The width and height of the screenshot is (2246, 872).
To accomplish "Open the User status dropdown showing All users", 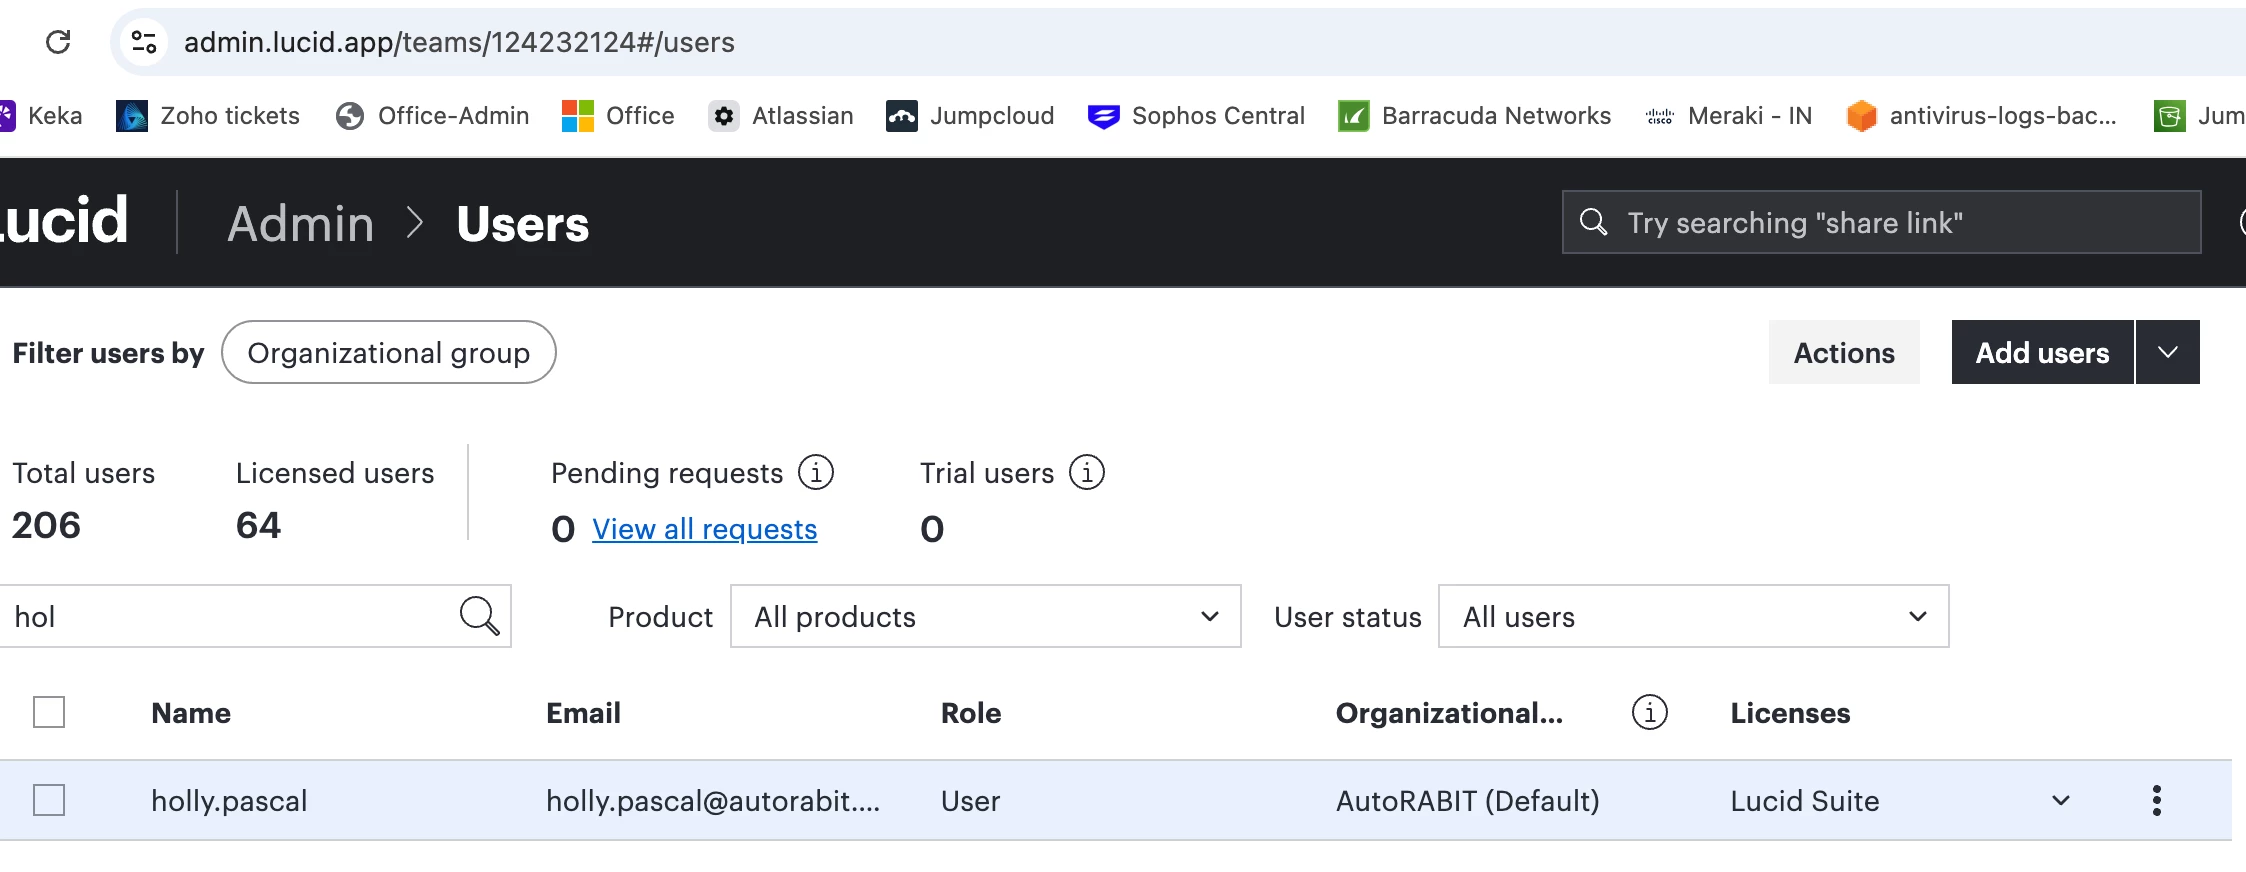I will (x=1694, y=616).
